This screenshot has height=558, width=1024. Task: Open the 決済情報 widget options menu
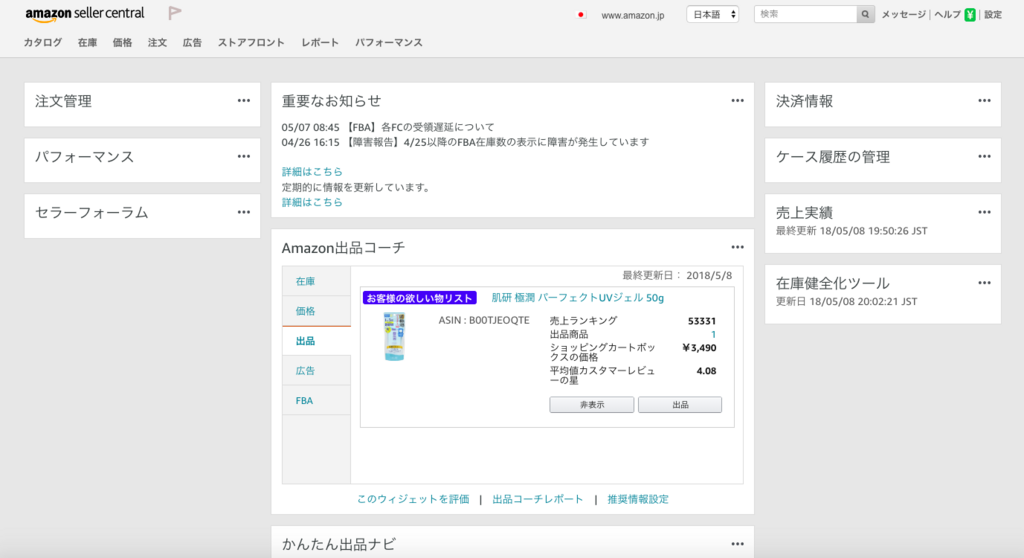[x=984, y=101]
